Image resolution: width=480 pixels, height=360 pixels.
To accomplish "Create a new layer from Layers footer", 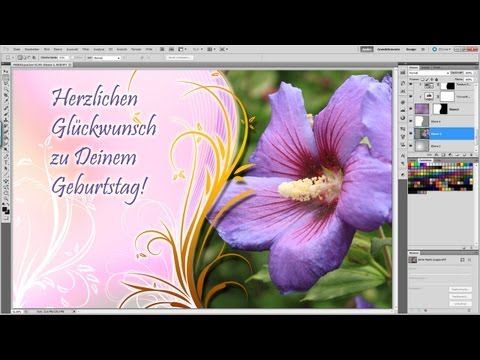I will pos(464,155).
